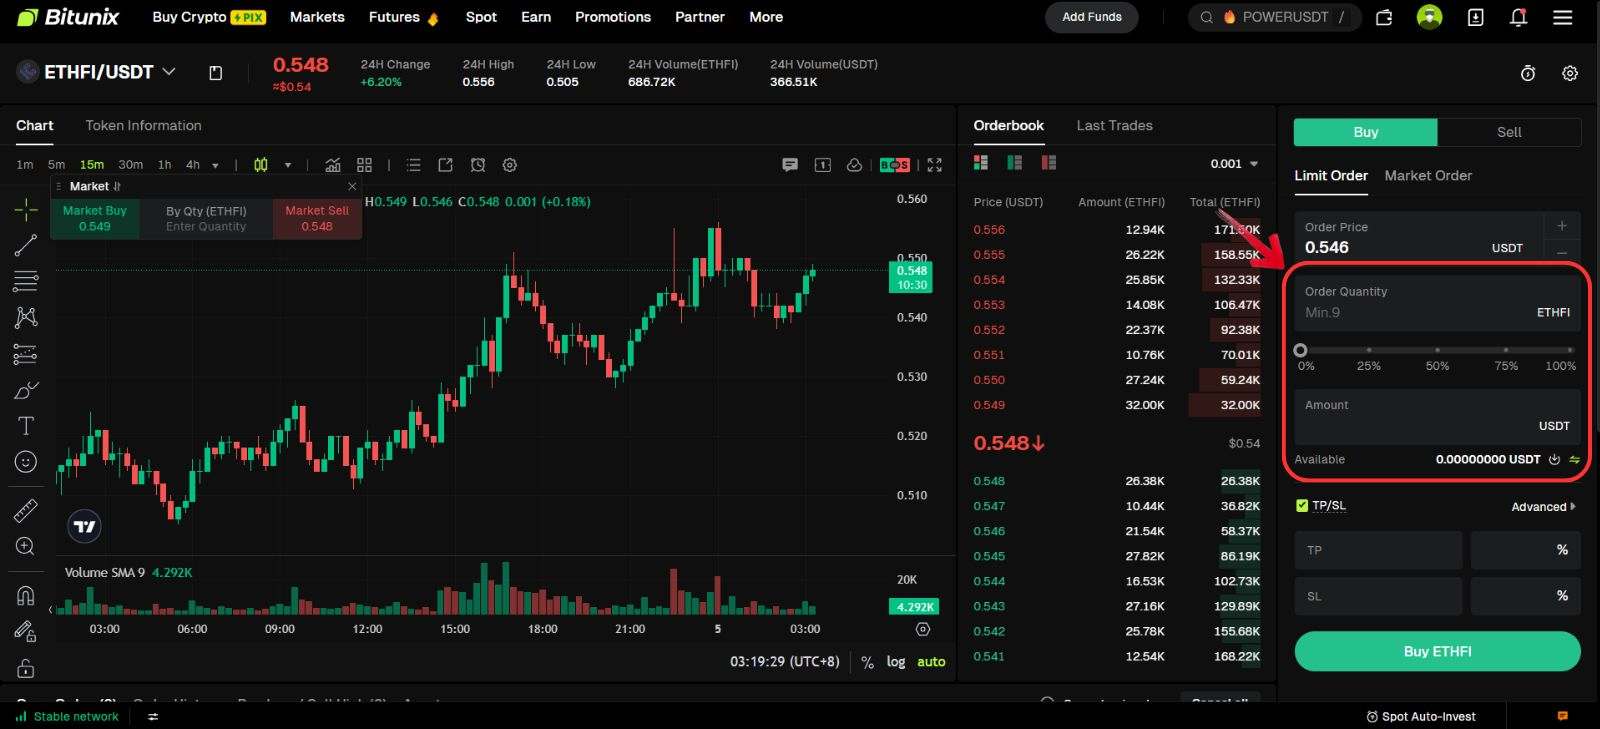
Task: Open the Markets menu item
Action: 317,17
